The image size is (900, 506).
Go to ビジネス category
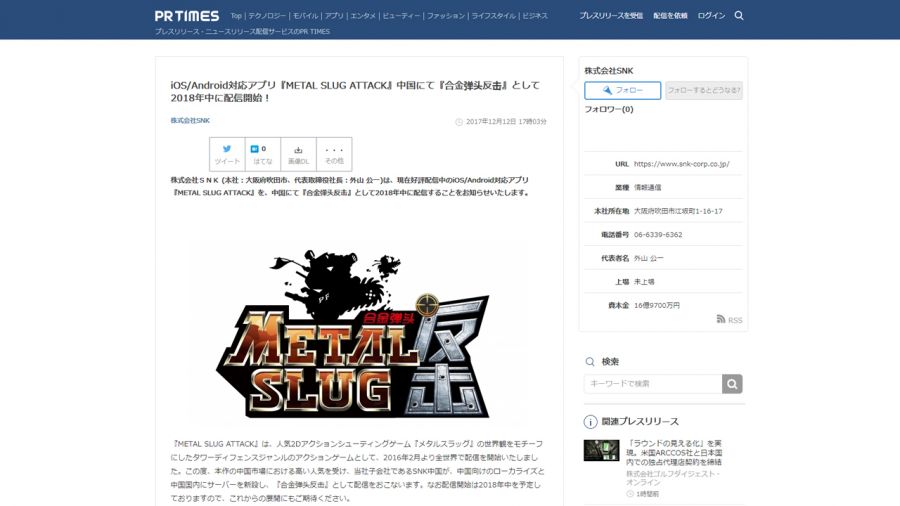click(535, 16)
